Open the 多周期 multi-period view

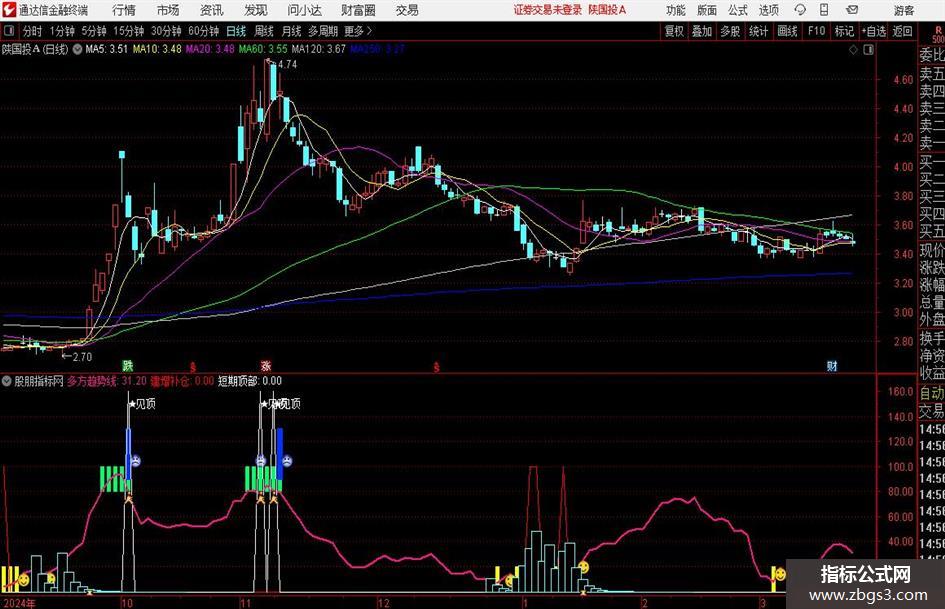(x=323, y=31)
